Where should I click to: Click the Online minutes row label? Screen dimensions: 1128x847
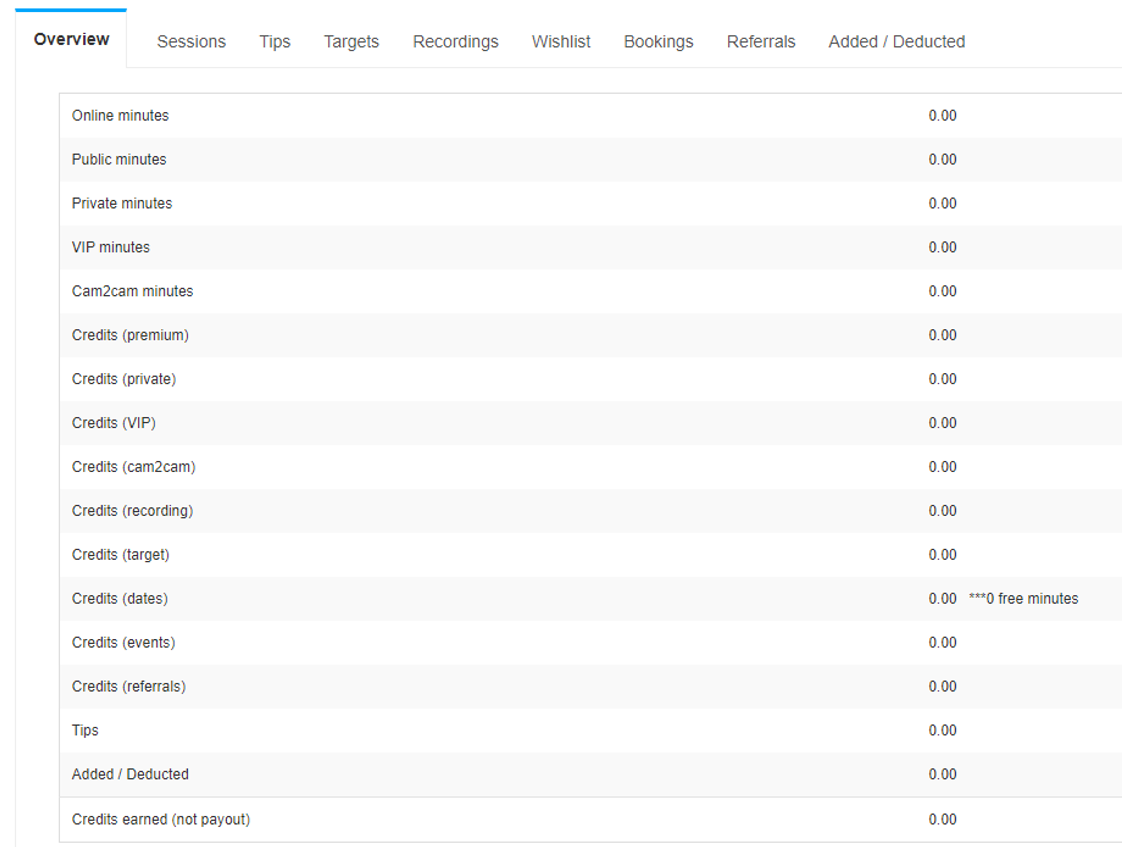pos(120,116)
